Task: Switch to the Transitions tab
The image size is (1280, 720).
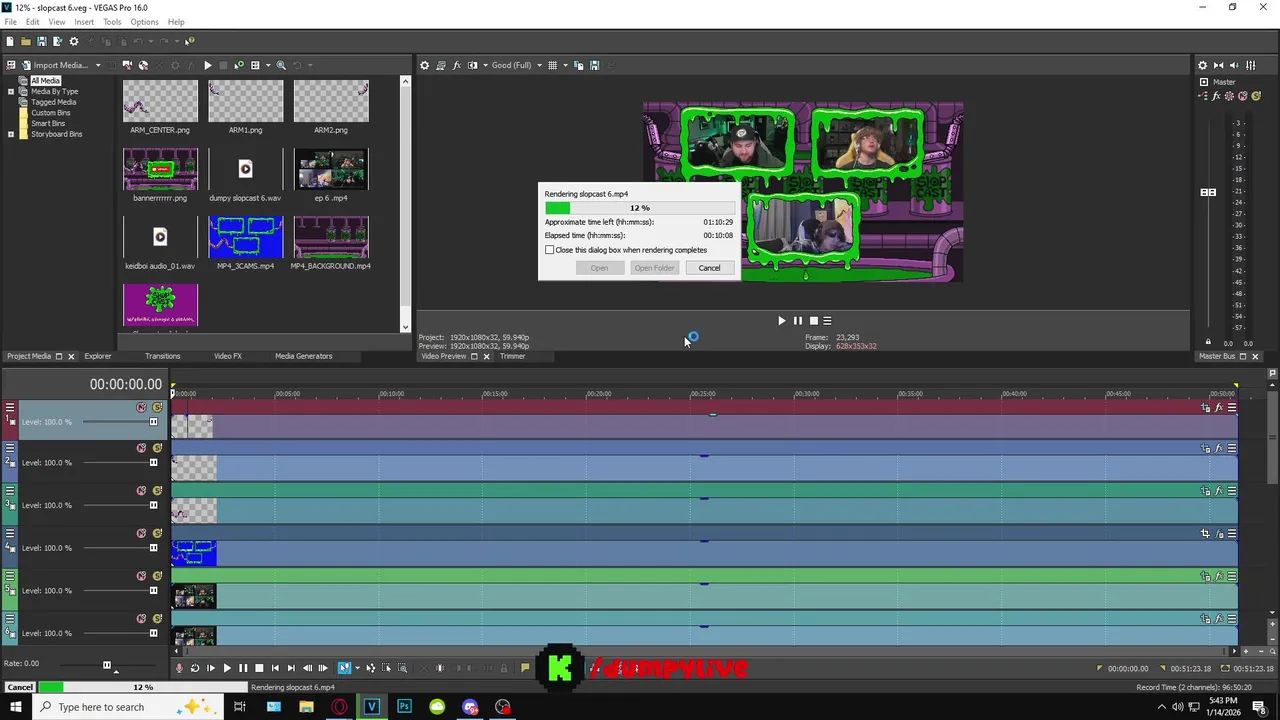Action: 163,356
